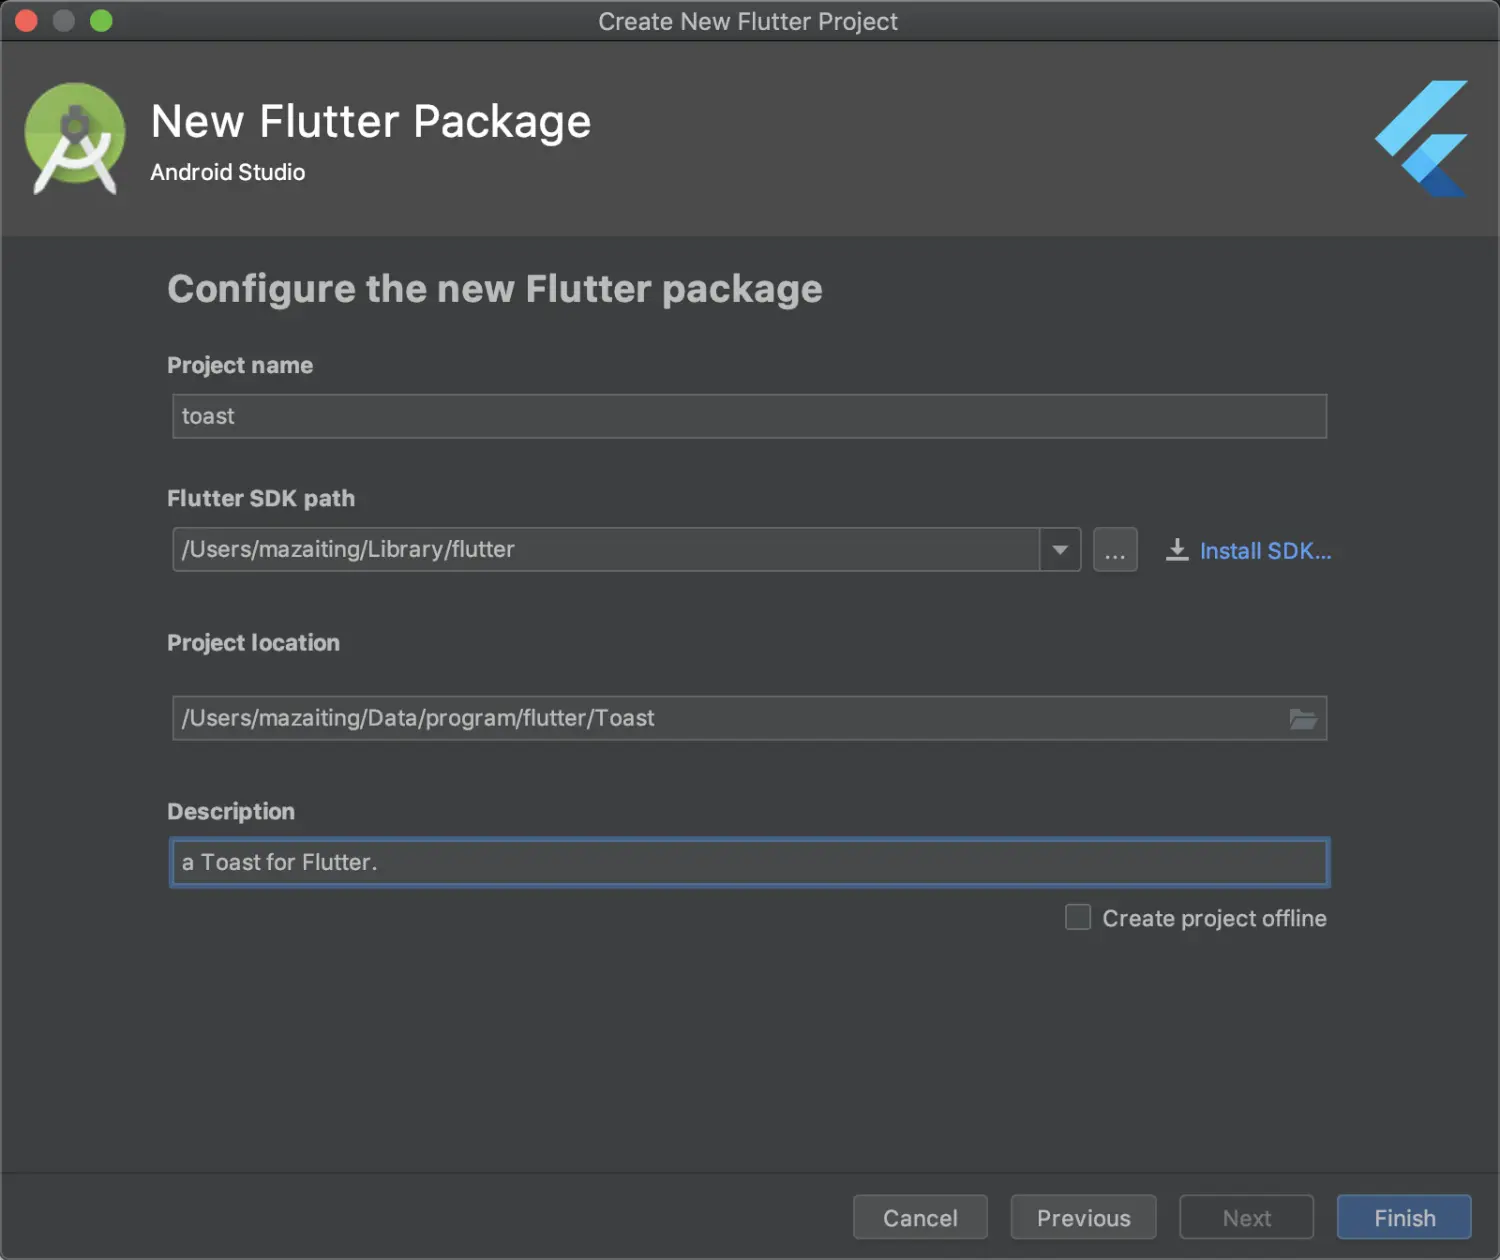The image size is (1500, 1260).
Task: Click the folder browse icon in Project location
Action: (x=1302, y=719)
